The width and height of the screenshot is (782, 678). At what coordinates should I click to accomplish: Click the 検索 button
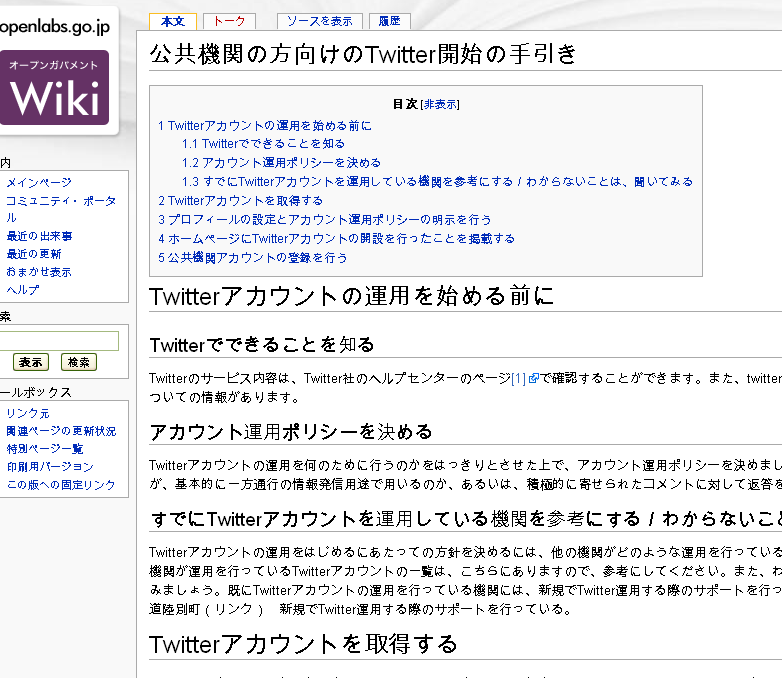click(x=79, y=362)
